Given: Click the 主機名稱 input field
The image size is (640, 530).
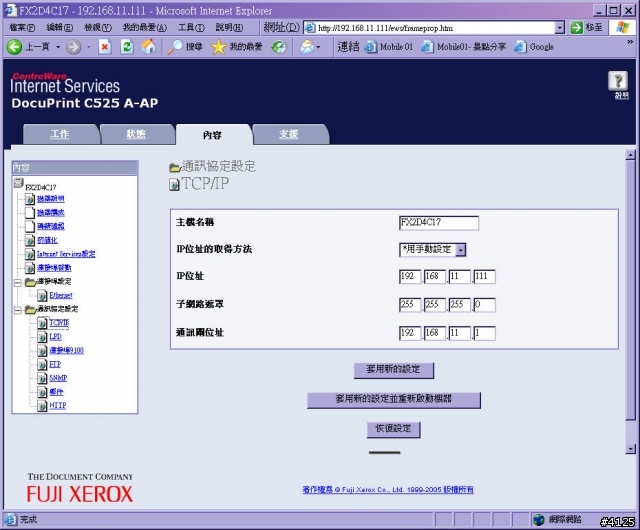Looking at the screenshot, I should pos(439,223).
